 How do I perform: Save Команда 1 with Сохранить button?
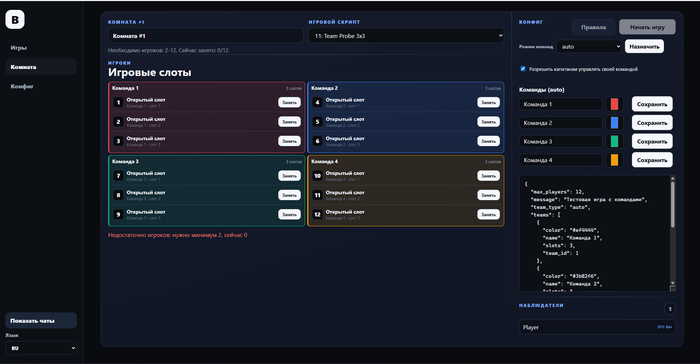[652, 104]
